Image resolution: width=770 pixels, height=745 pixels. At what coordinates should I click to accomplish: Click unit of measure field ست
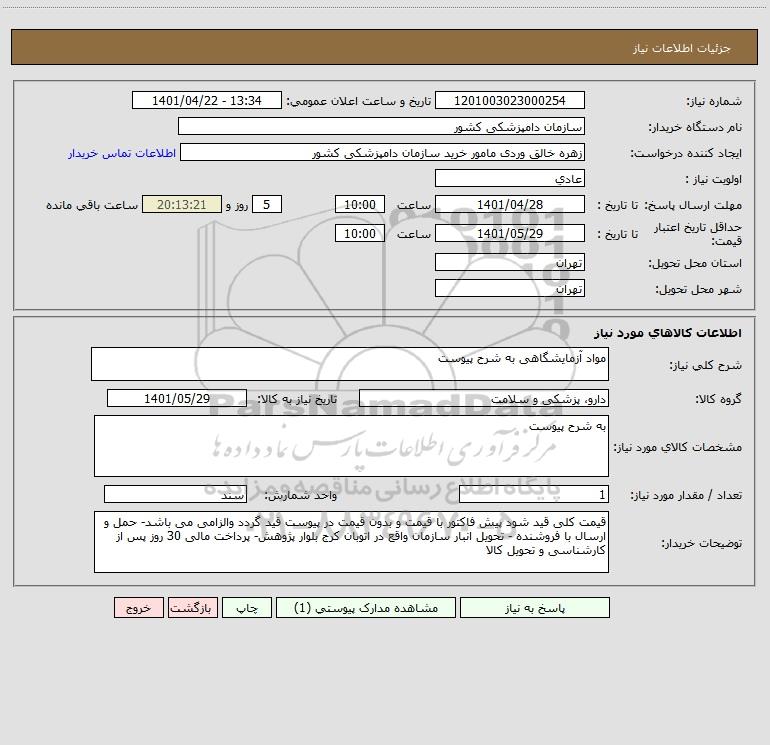pyautogui.click(x=175, y=494)
